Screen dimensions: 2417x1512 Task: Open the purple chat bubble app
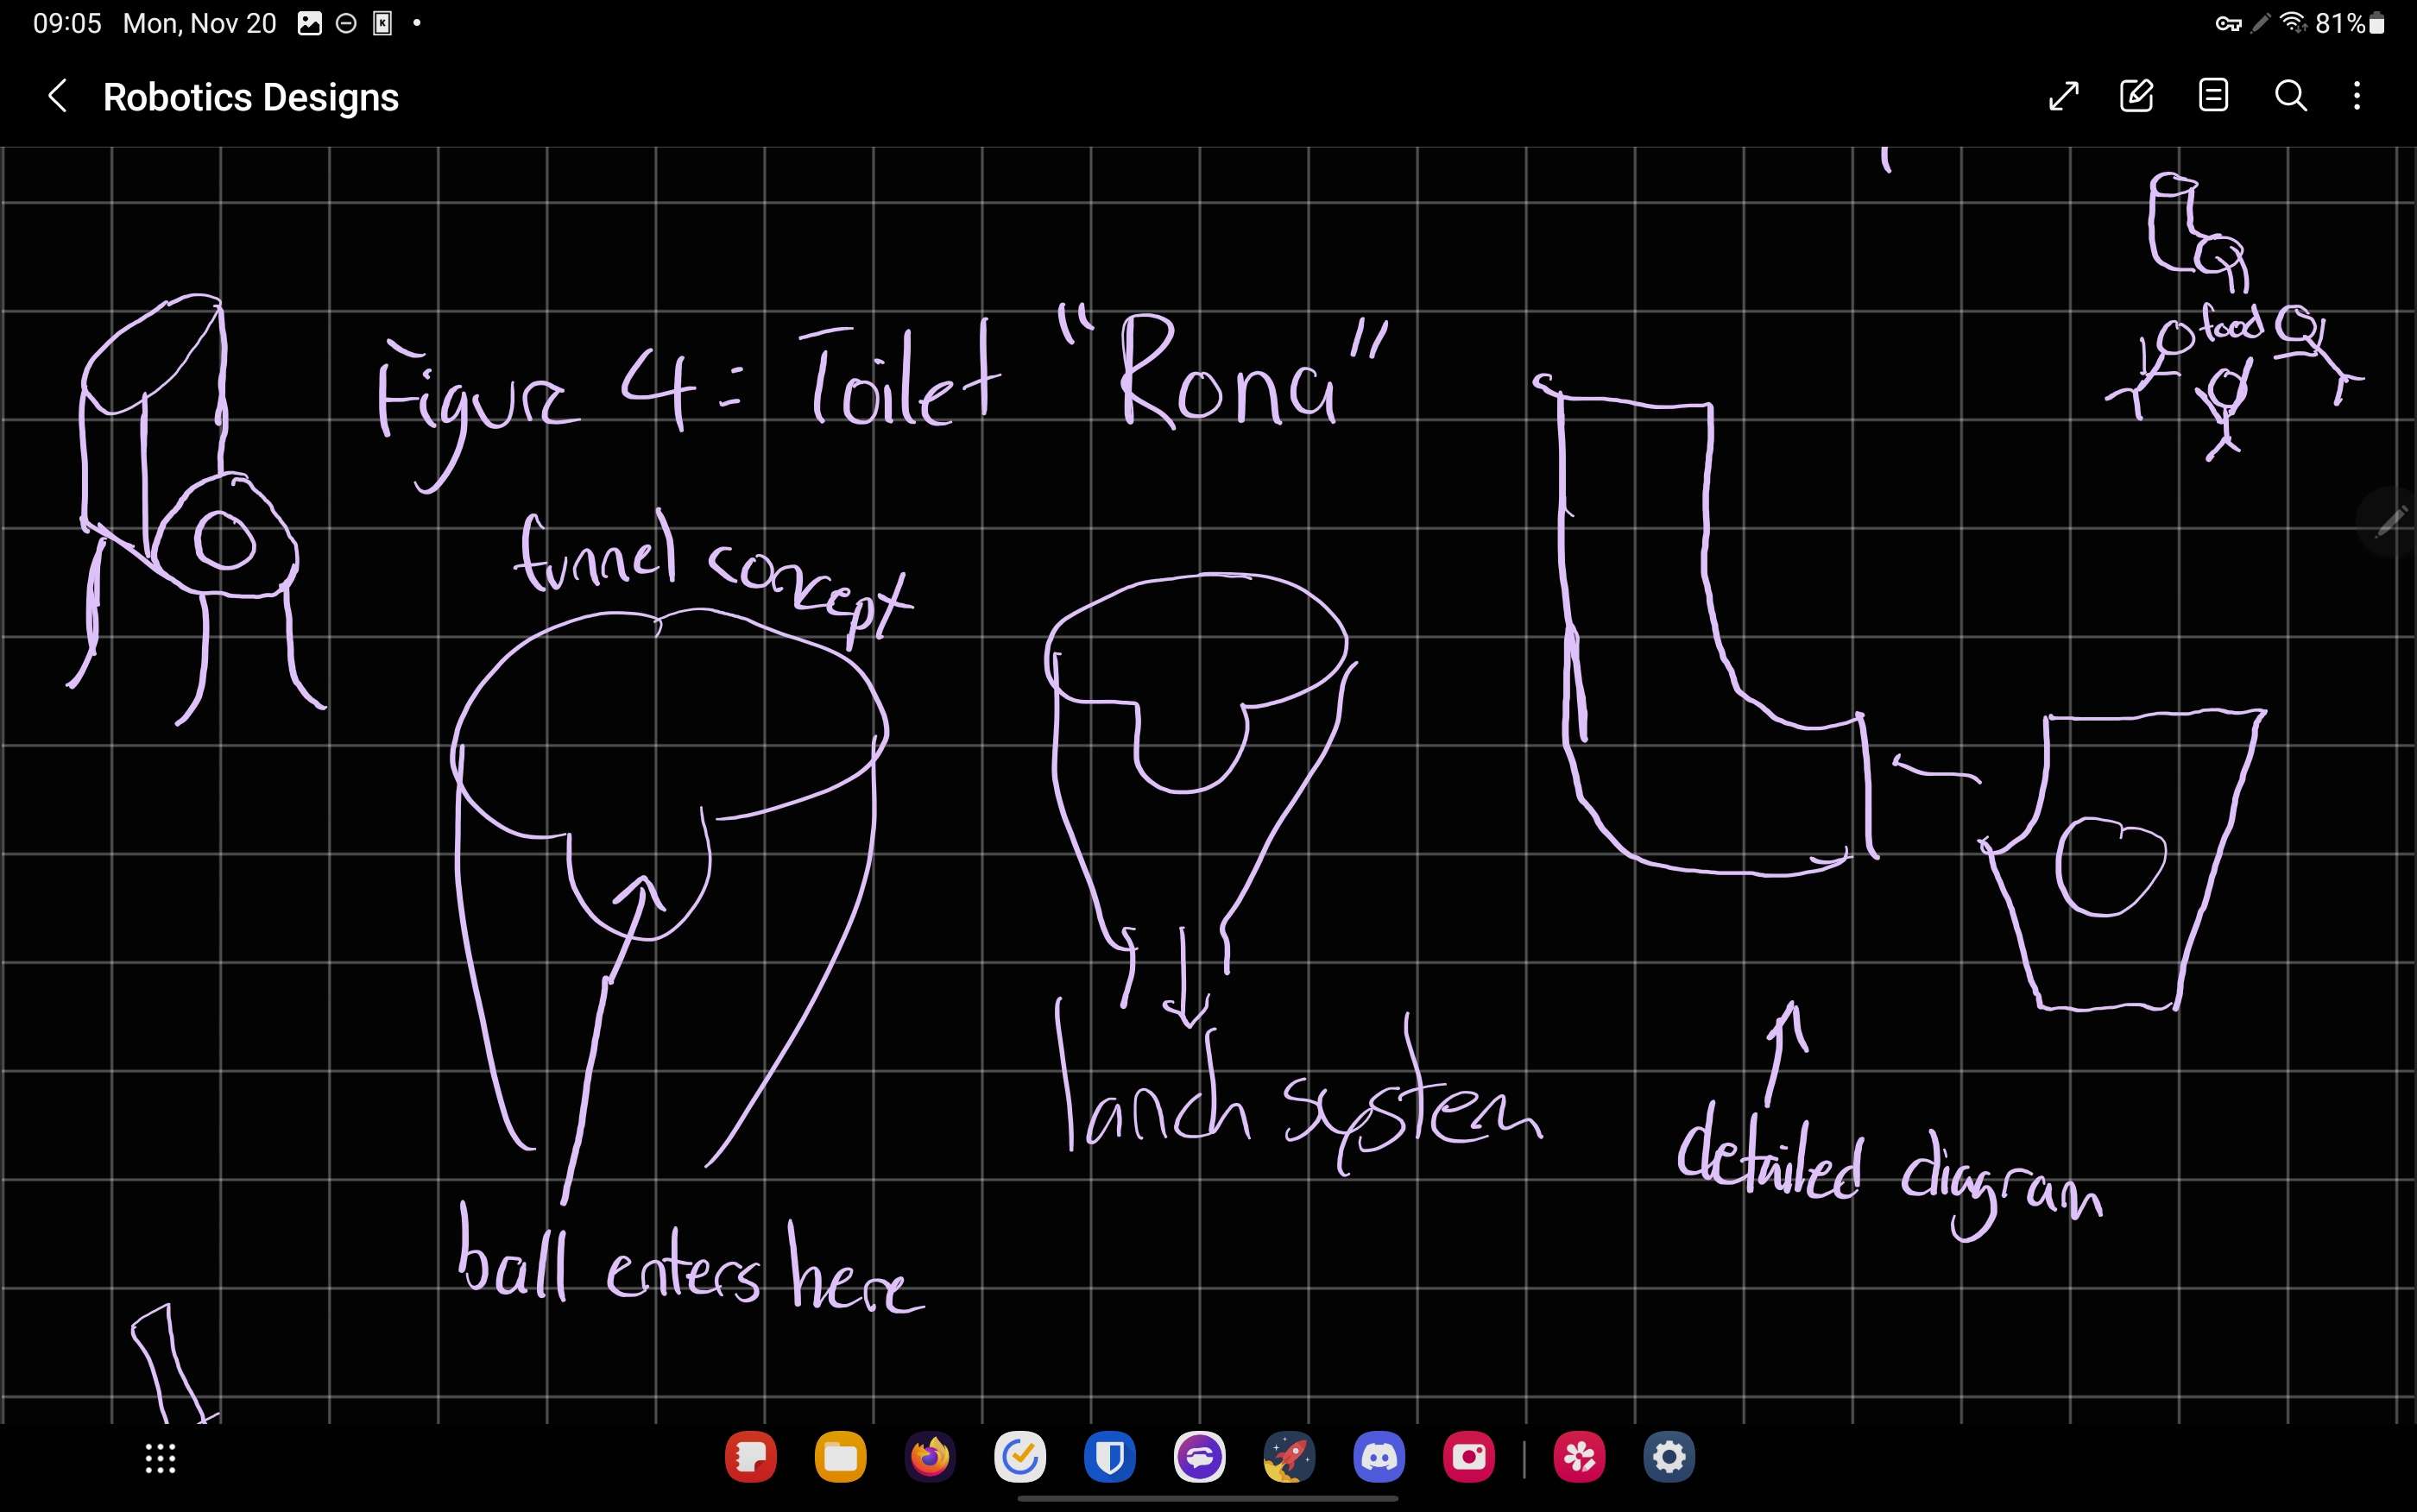pyautogui.click(x=1199, y=1458)
